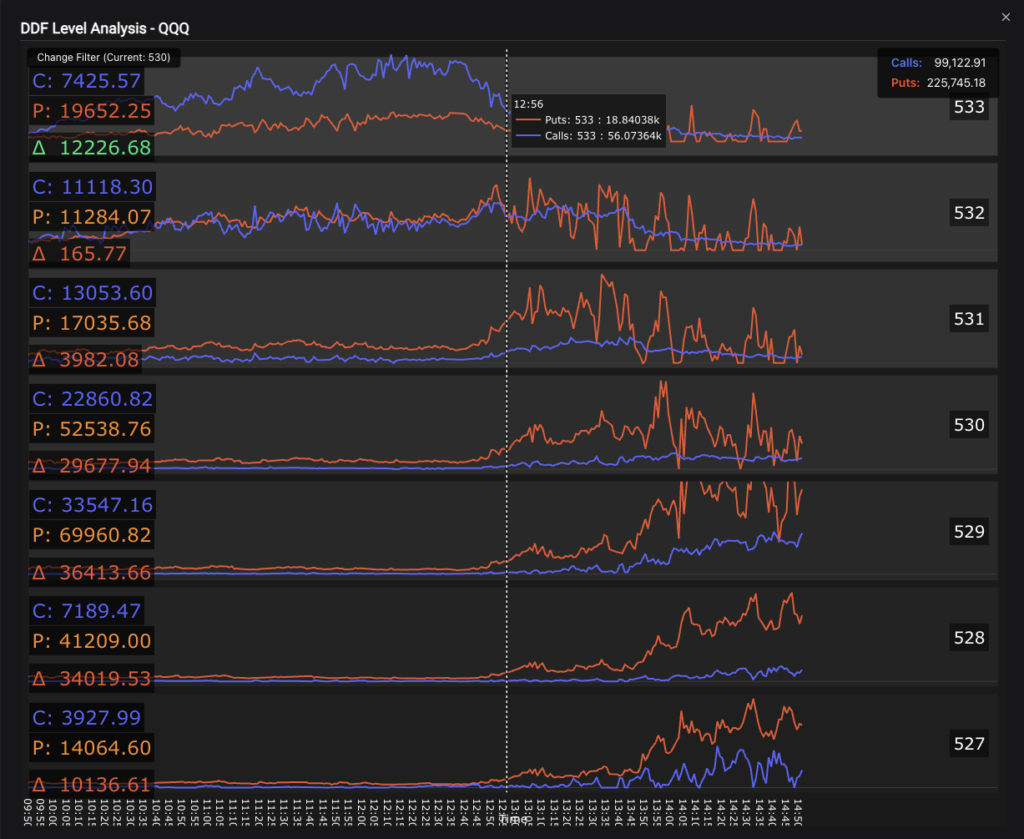Click the delta value 36413.66
Image resolution: width=1024 pixels, height=839 pixels.
click(x=91, y=573)
